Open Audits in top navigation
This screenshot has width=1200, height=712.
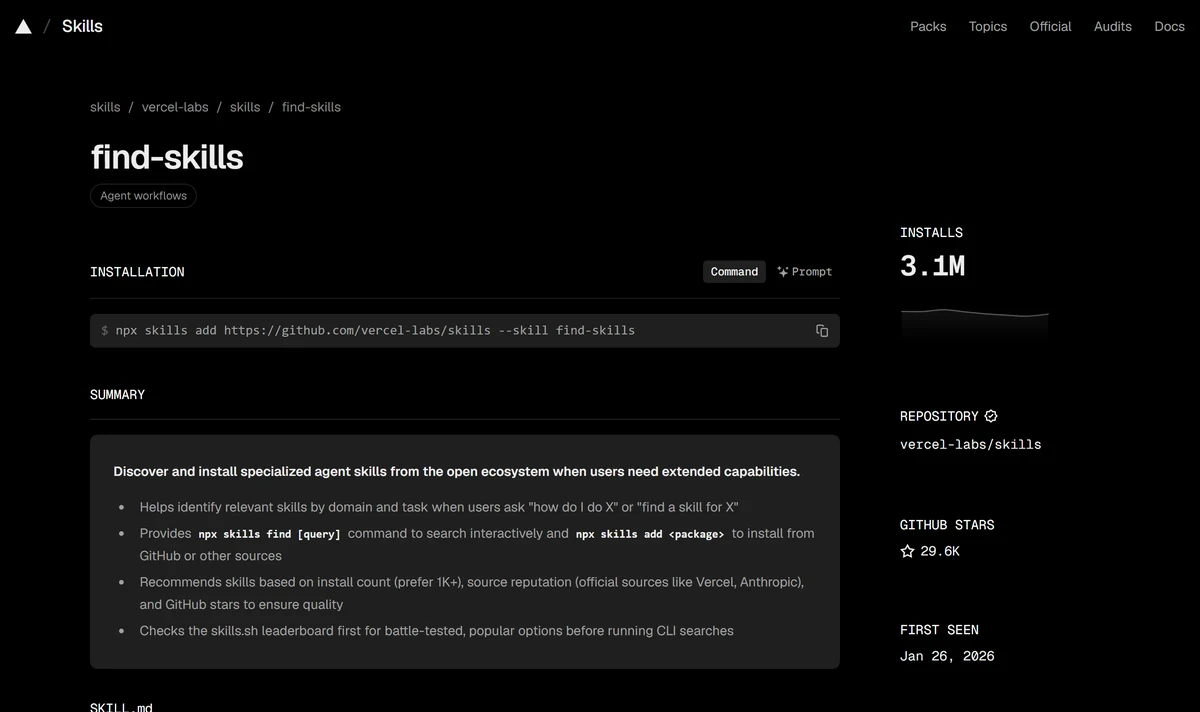coord(1113,27)
